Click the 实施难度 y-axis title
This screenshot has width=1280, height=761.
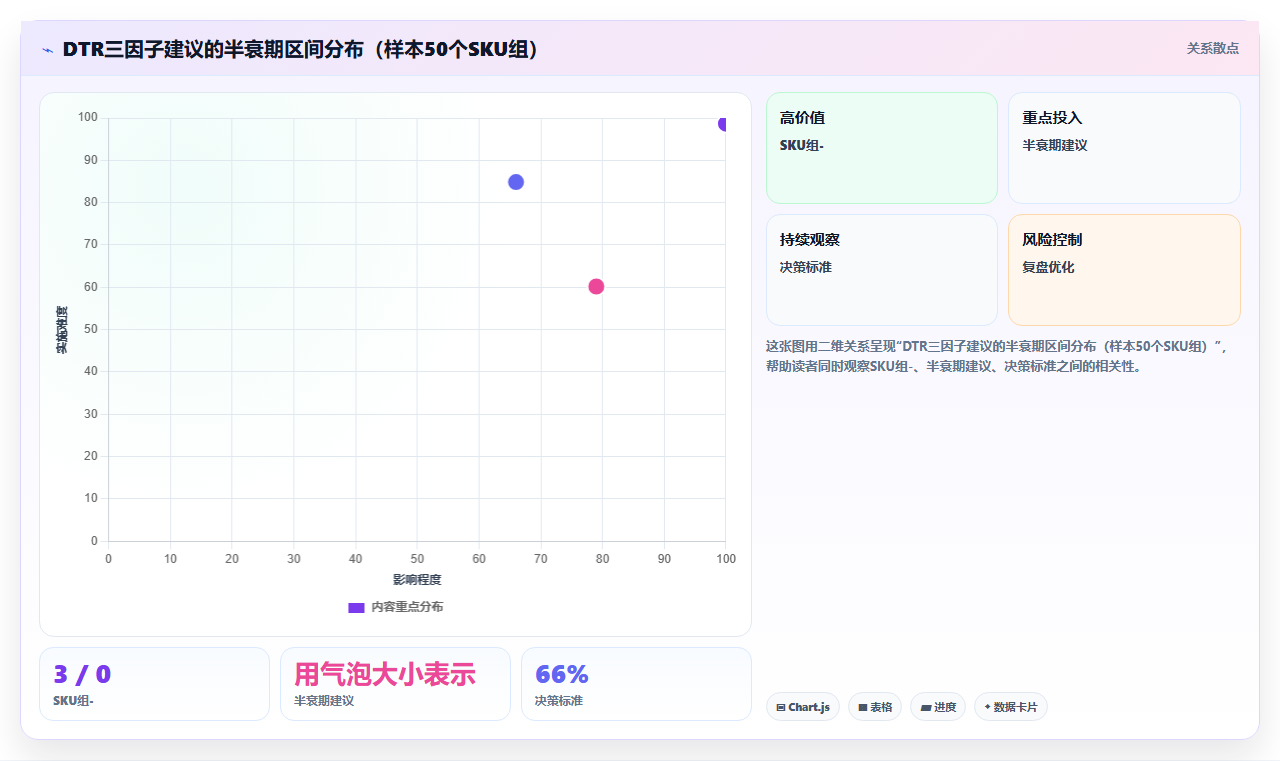[x=62, y=330]
